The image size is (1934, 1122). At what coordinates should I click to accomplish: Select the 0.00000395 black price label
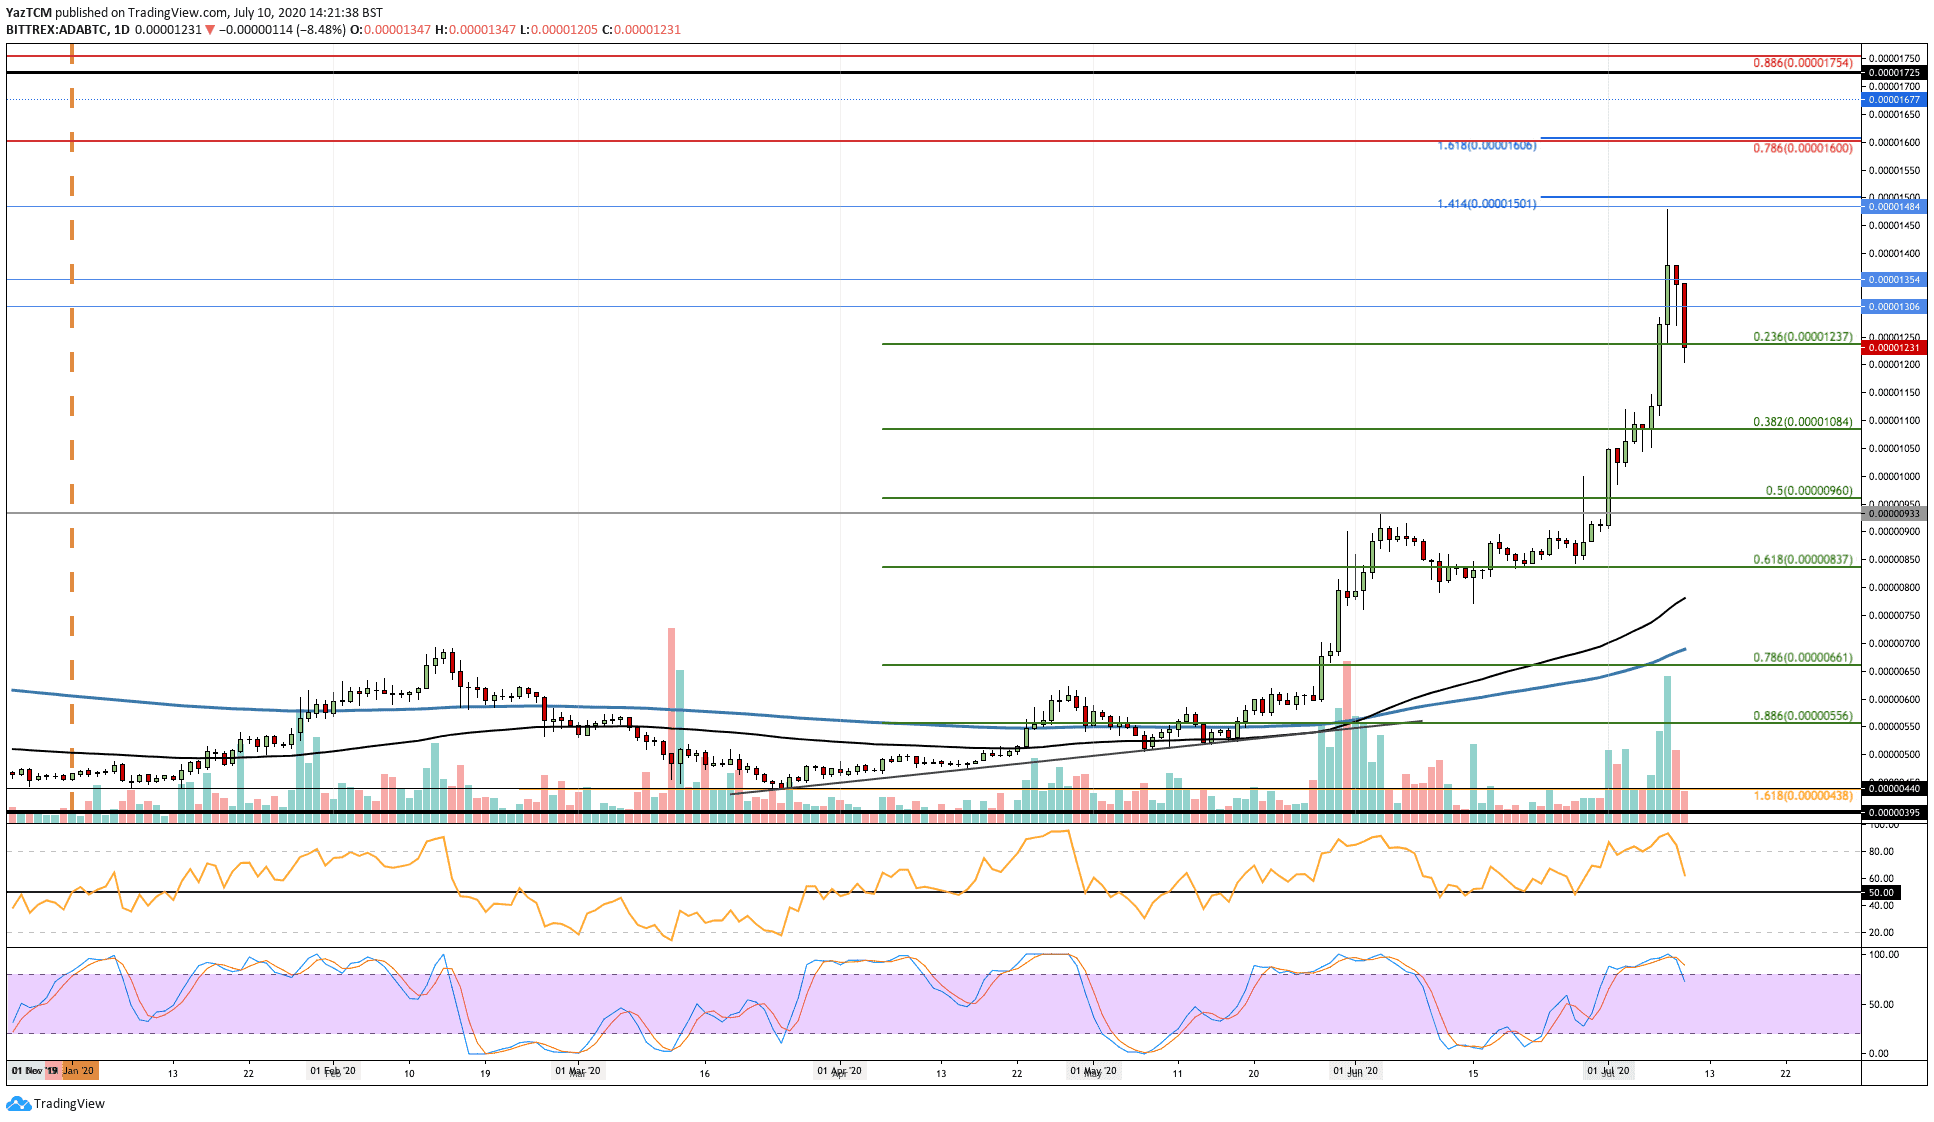point(1894,813)
